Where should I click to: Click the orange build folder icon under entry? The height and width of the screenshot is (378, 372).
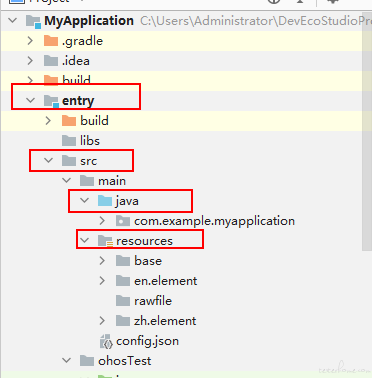pyautogui.click(x=69, y=121)
